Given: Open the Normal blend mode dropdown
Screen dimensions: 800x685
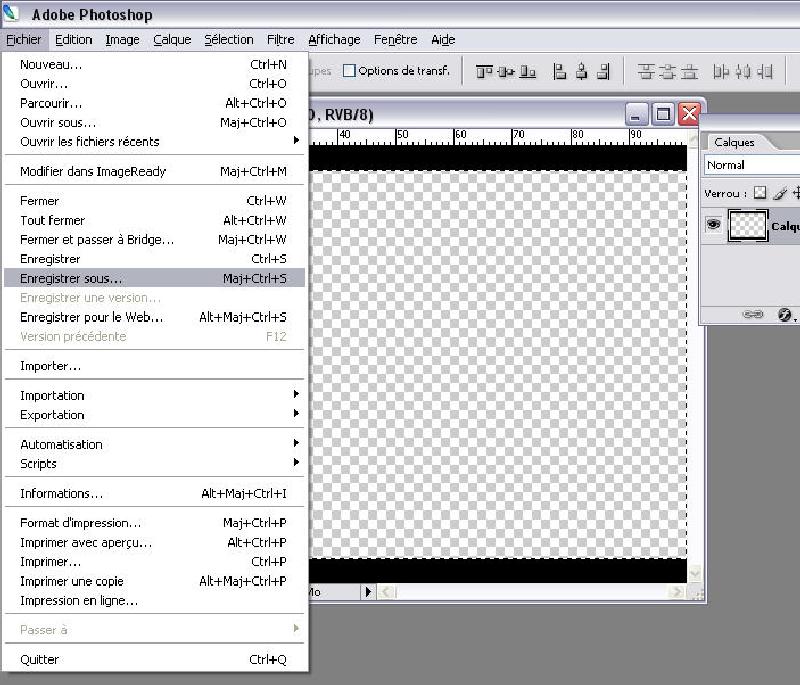Looking at the screenshot, I should pyautogui.click(x=752, y=165).
